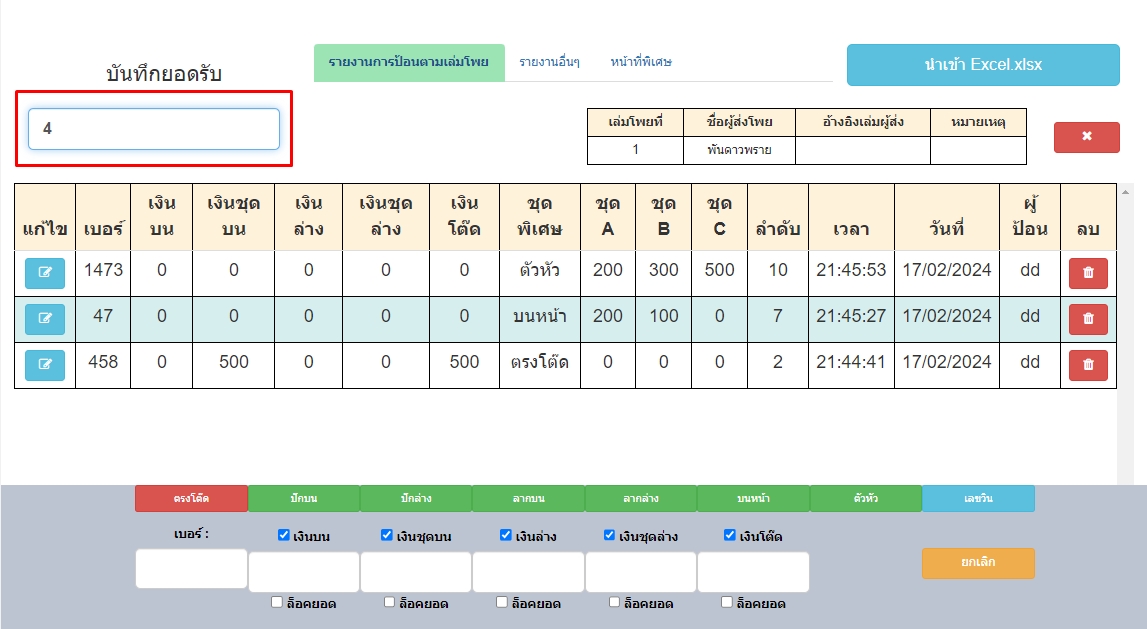This screenshot has width=1147, height=629.
Task: Click the red X close button
Action: (x=1086, y=137)
